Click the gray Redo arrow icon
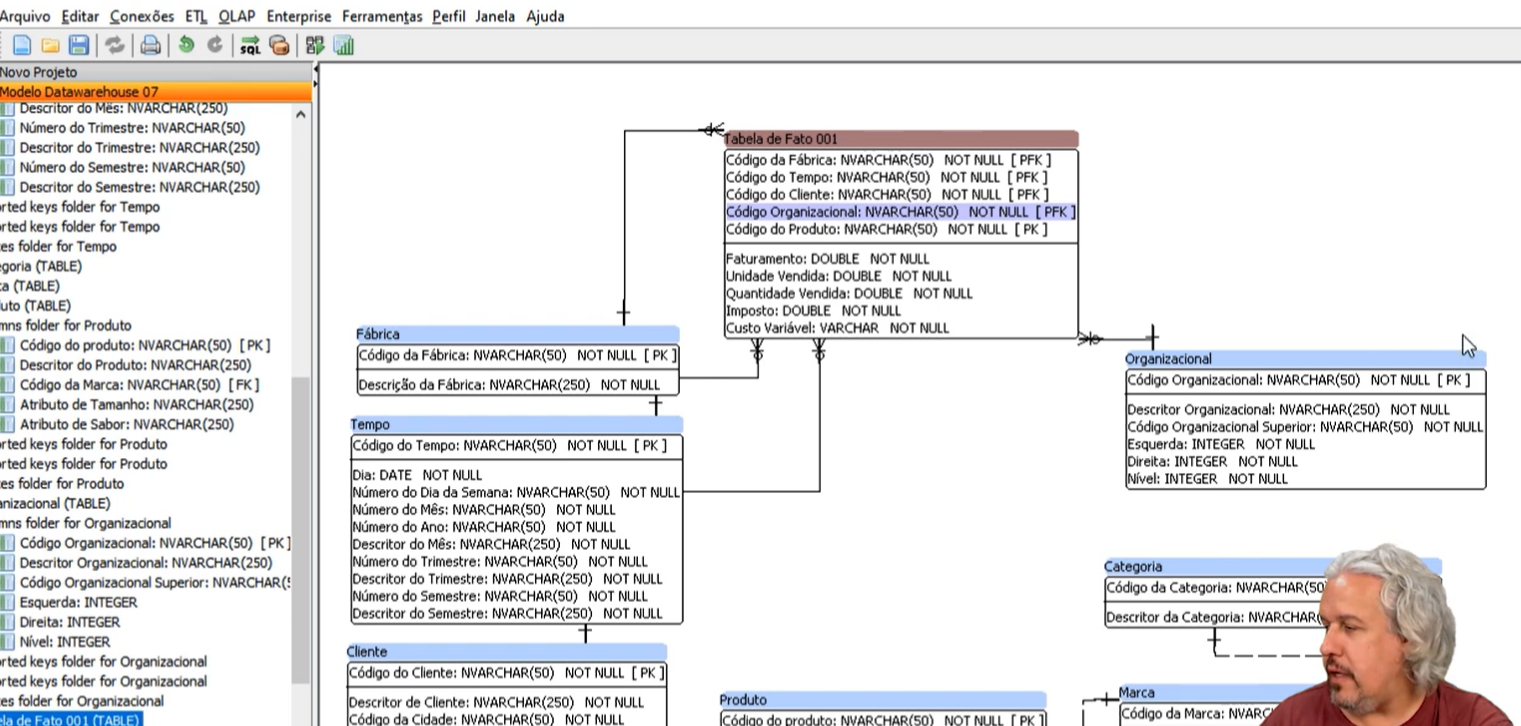The height and width of the screenshot is (726, 1521). tap(215, 45)
